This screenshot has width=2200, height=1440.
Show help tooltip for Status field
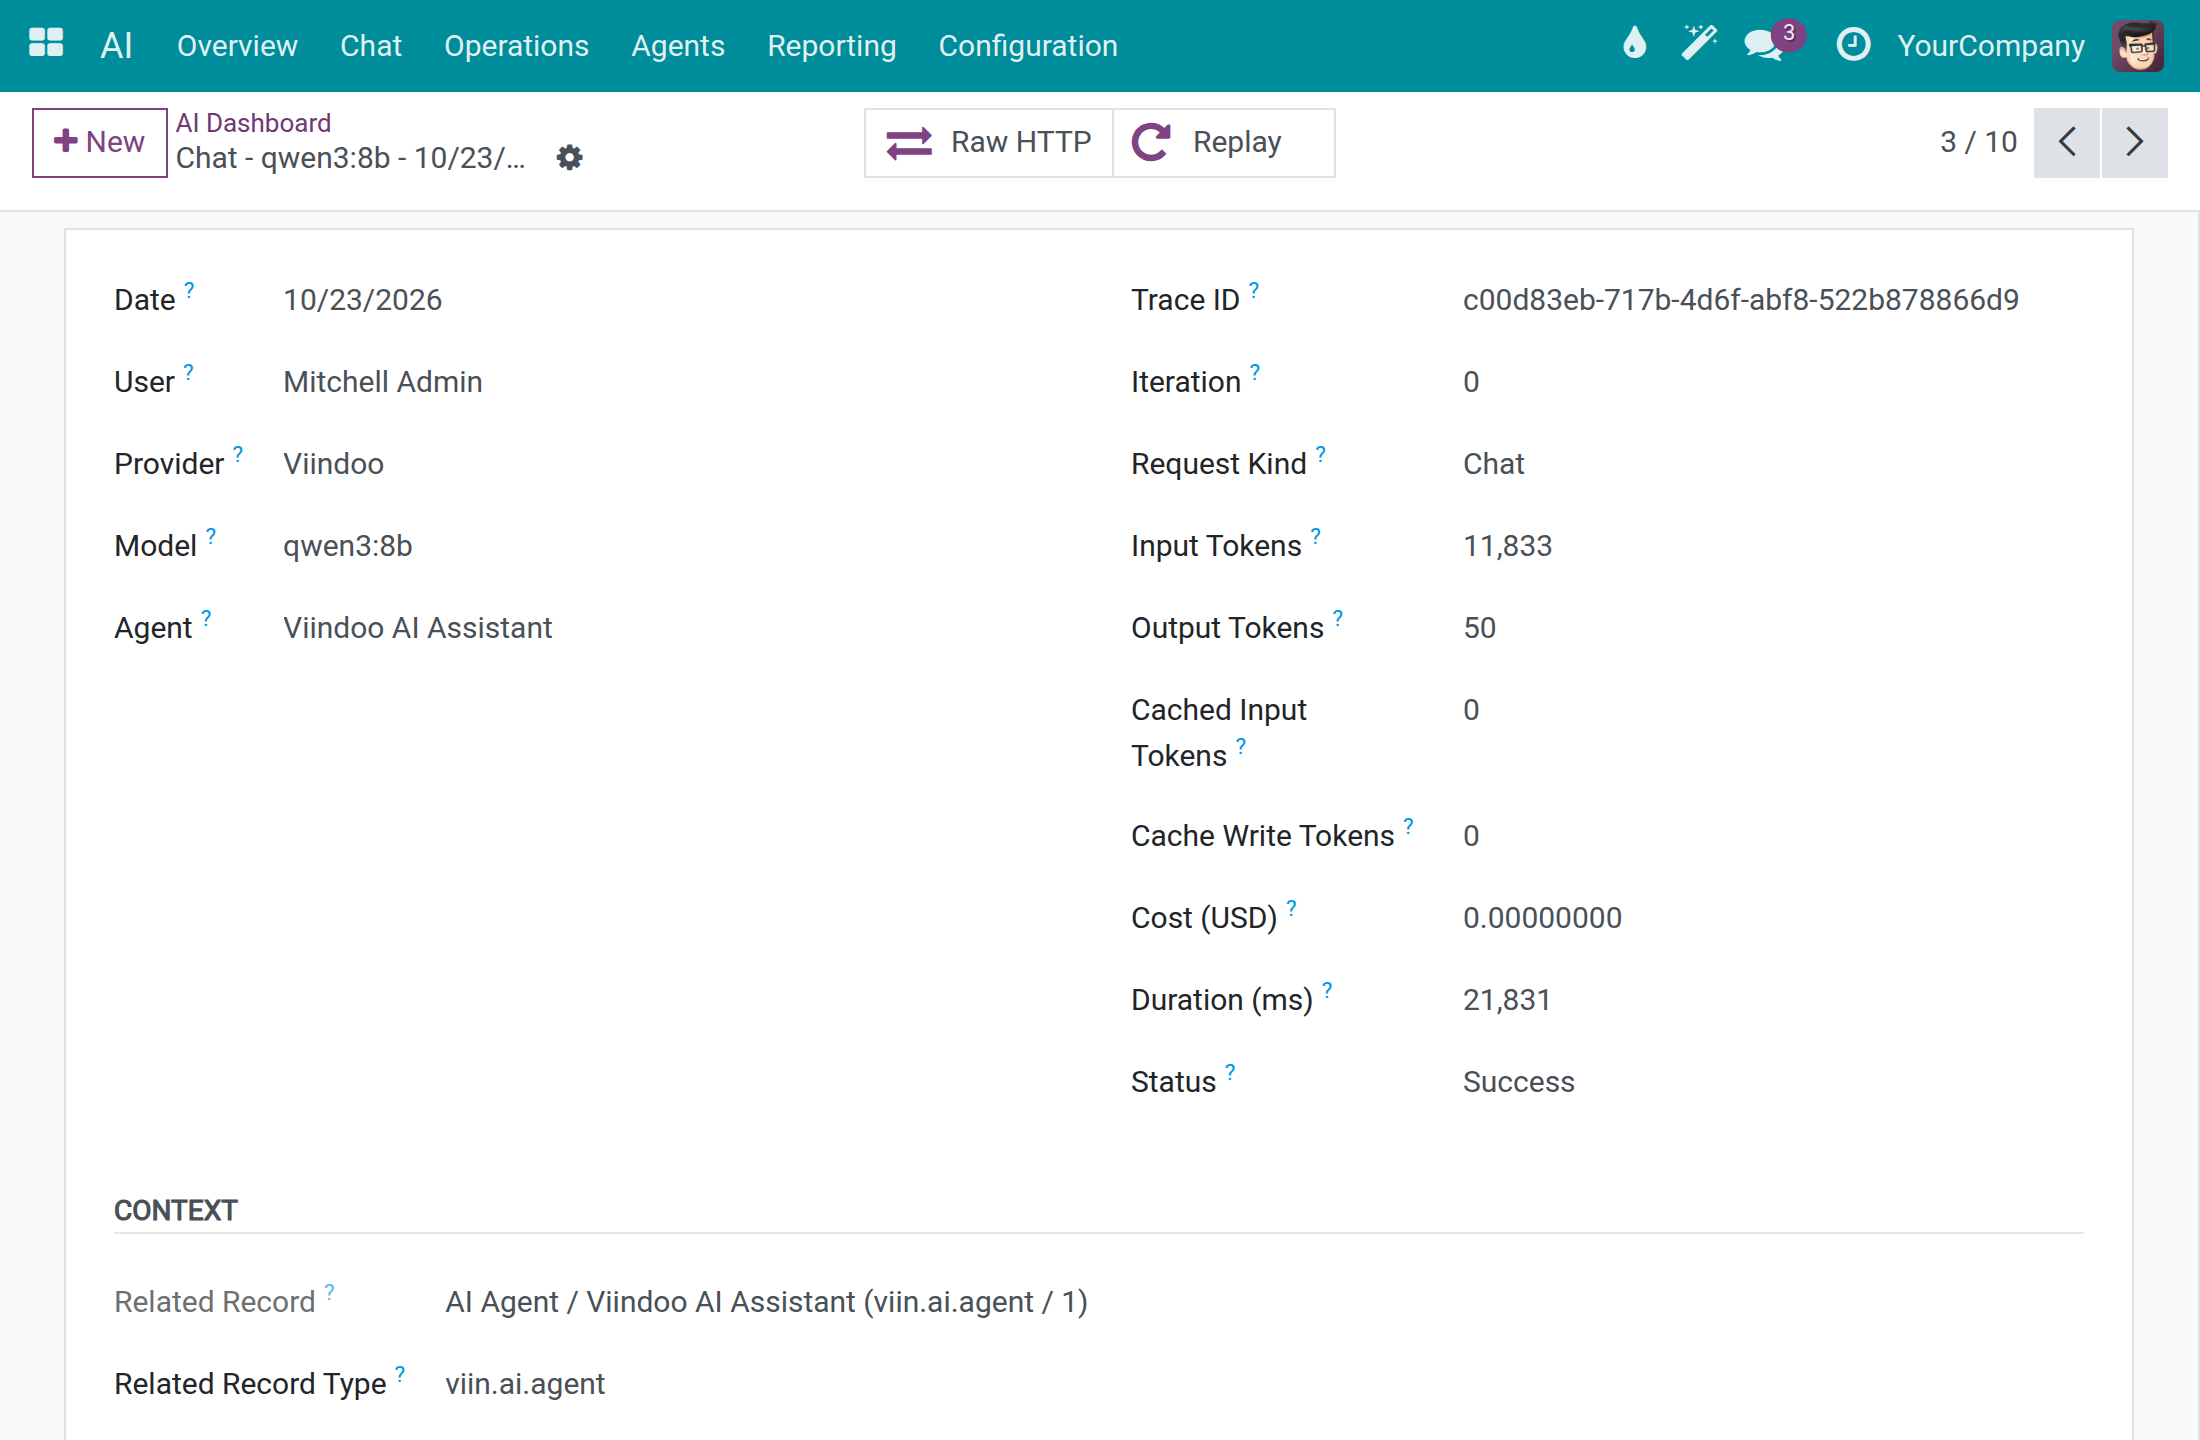(x=1230, y=1071)
